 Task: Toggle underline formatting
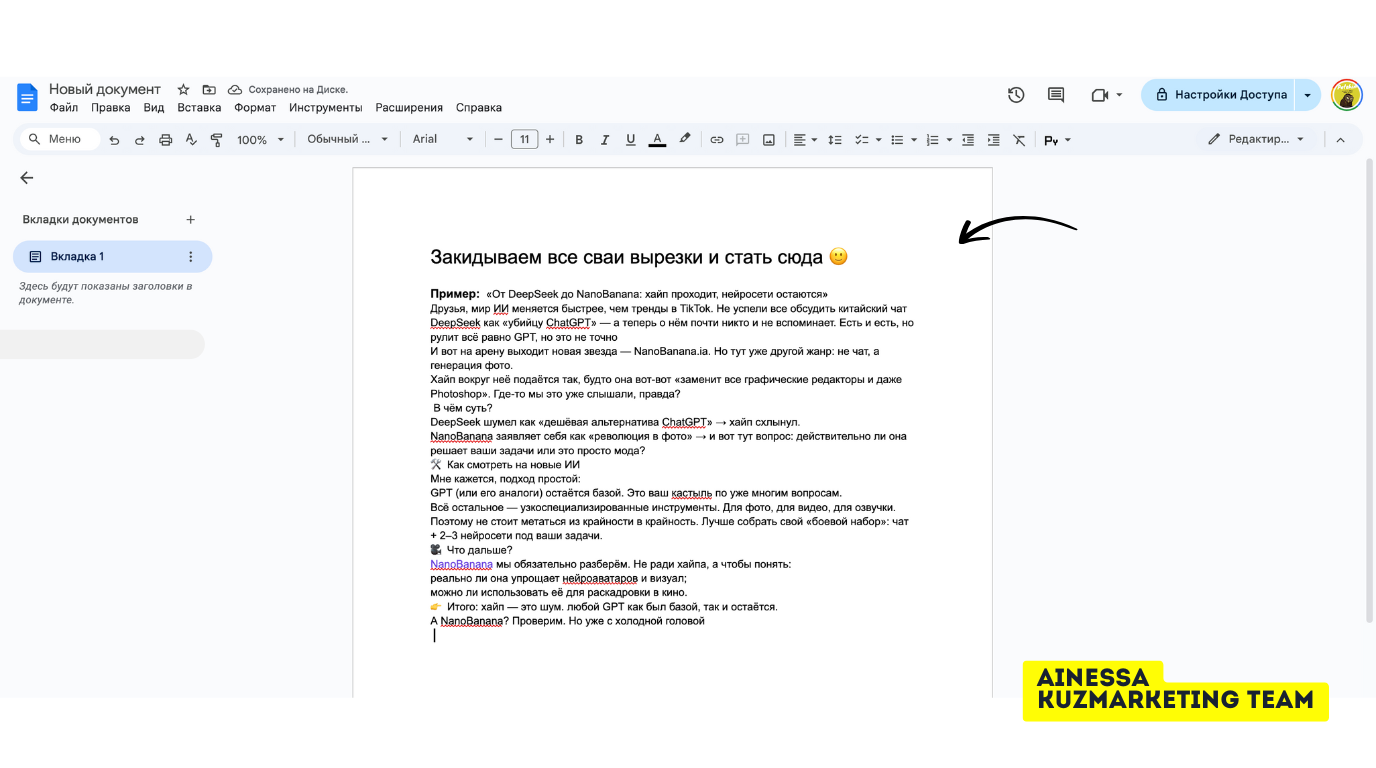[x=631, y=140]
